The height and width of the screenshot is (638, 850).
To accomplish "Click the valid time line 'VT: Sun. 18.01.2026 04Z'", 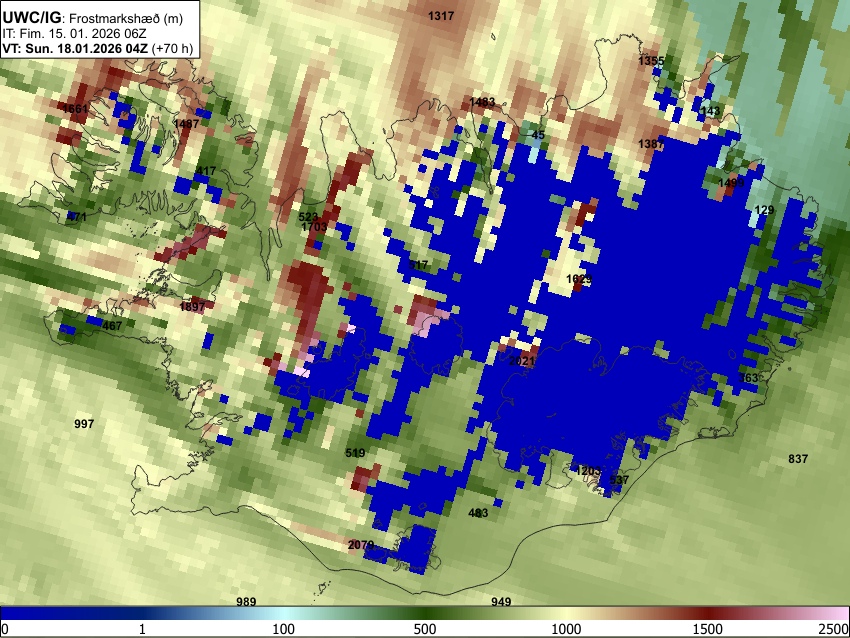I will tap(75, 48).
